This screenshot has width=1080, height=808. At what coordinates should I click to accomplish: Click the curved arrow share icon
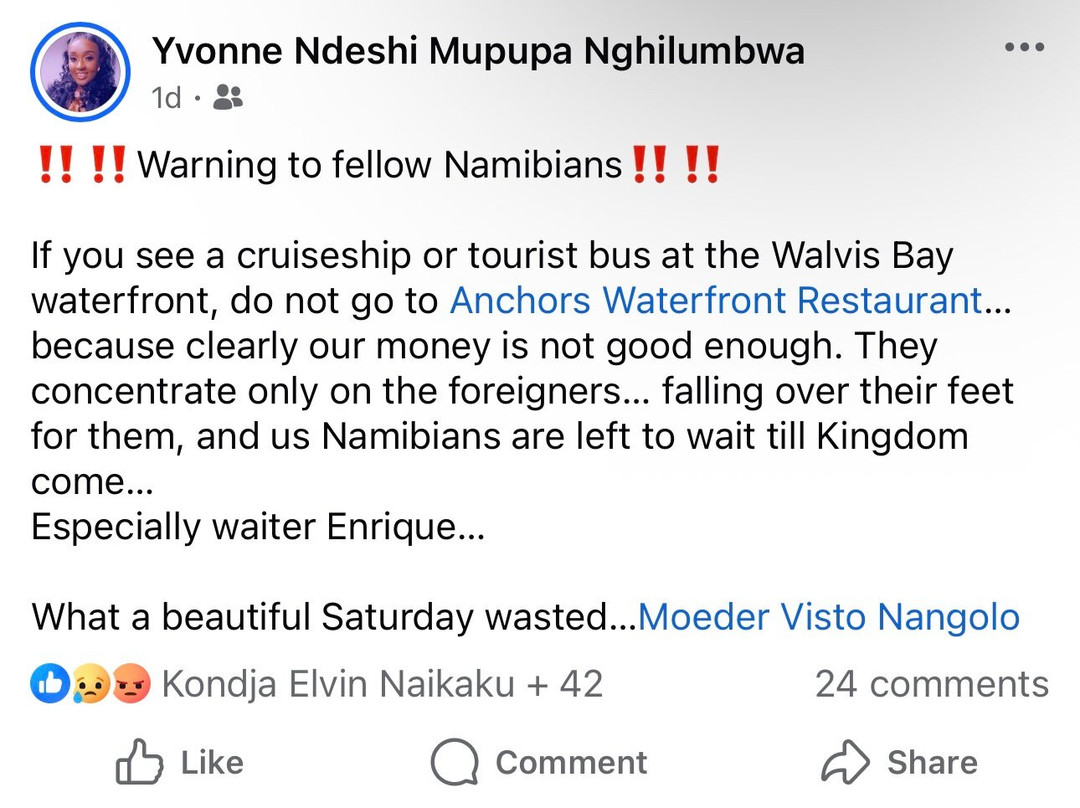[845, 764]
